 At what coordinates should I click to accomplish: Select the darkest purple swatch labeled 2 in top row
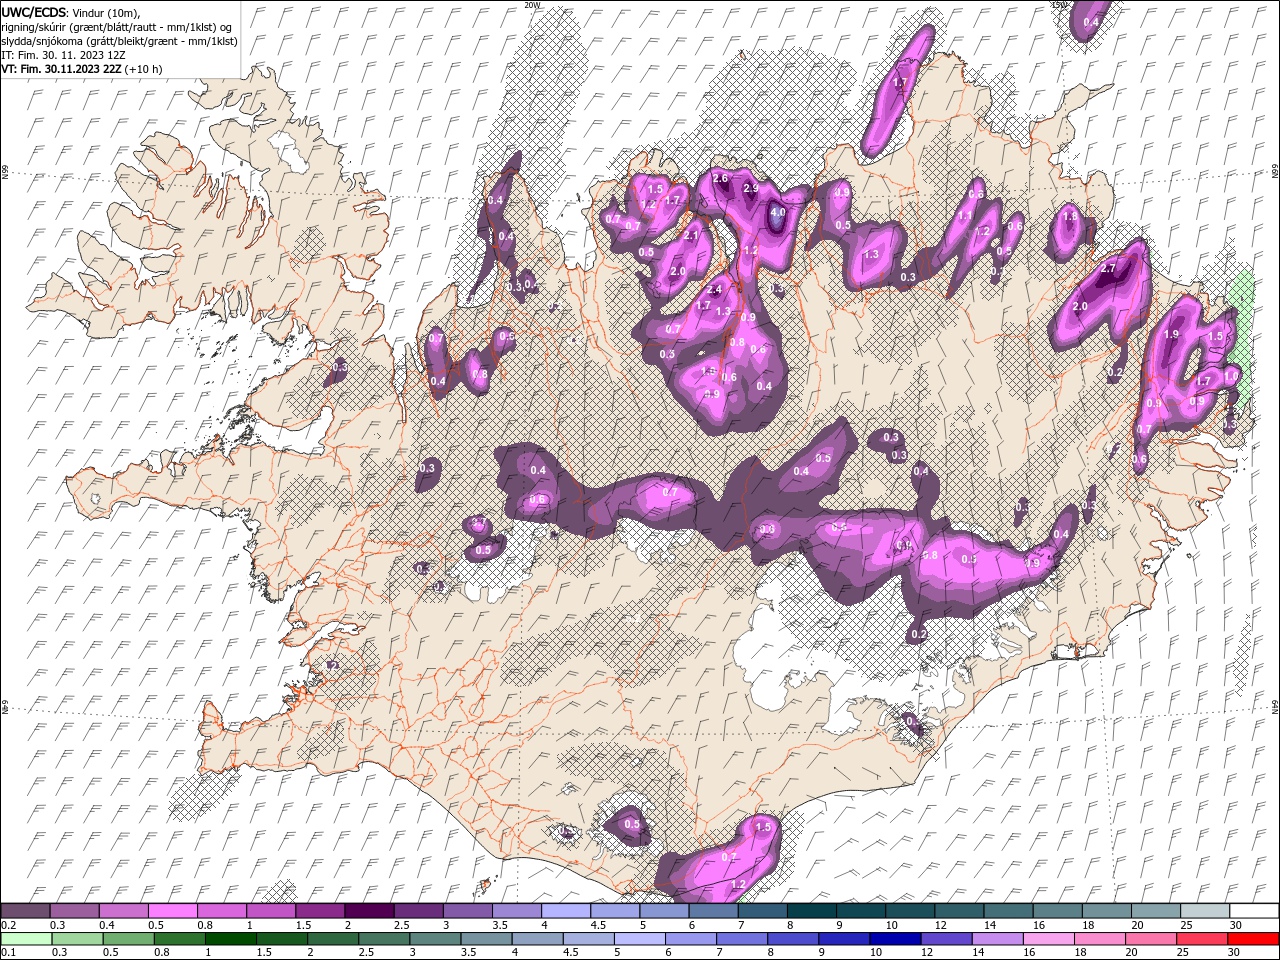(x=369, y=911)
